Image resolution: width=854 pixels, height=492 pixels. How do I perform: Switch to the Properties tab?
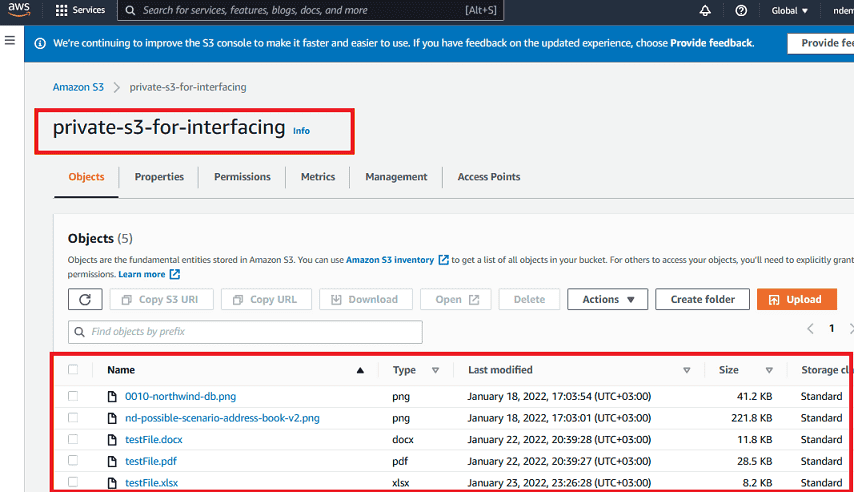click(159, 177)
